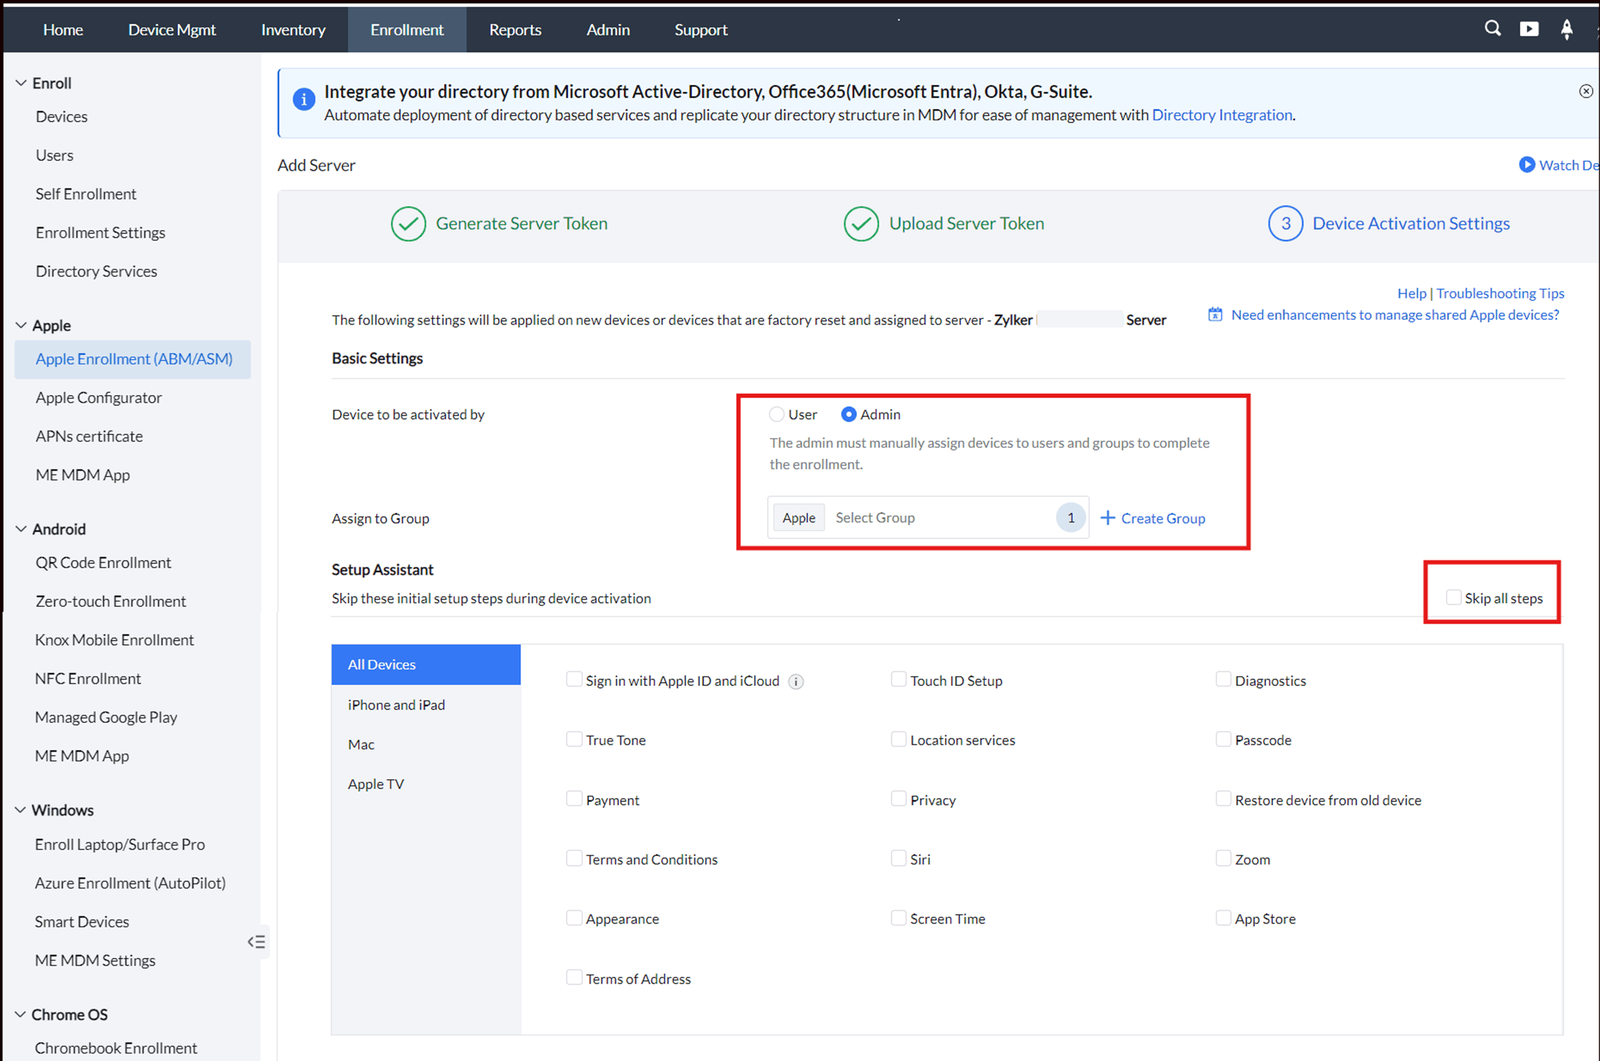The image size is (1600, 1061).
Task: Check the Siri checkbox
Action: pyautogui.click(x=898, y=858)
